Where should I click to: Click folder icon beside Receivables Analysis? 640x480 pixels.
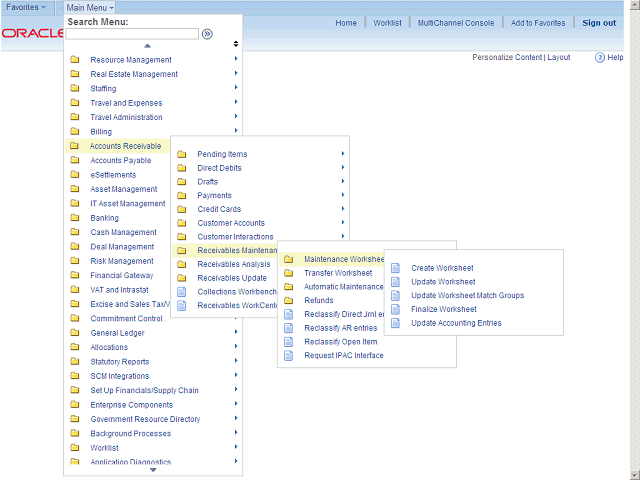point(182,264)
